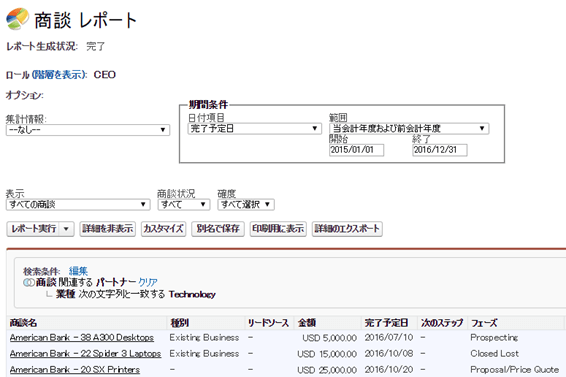Click the 編集 link next to 検索条件
The height and width of the screenshot is (377, 566).
(x=78, y=271)
